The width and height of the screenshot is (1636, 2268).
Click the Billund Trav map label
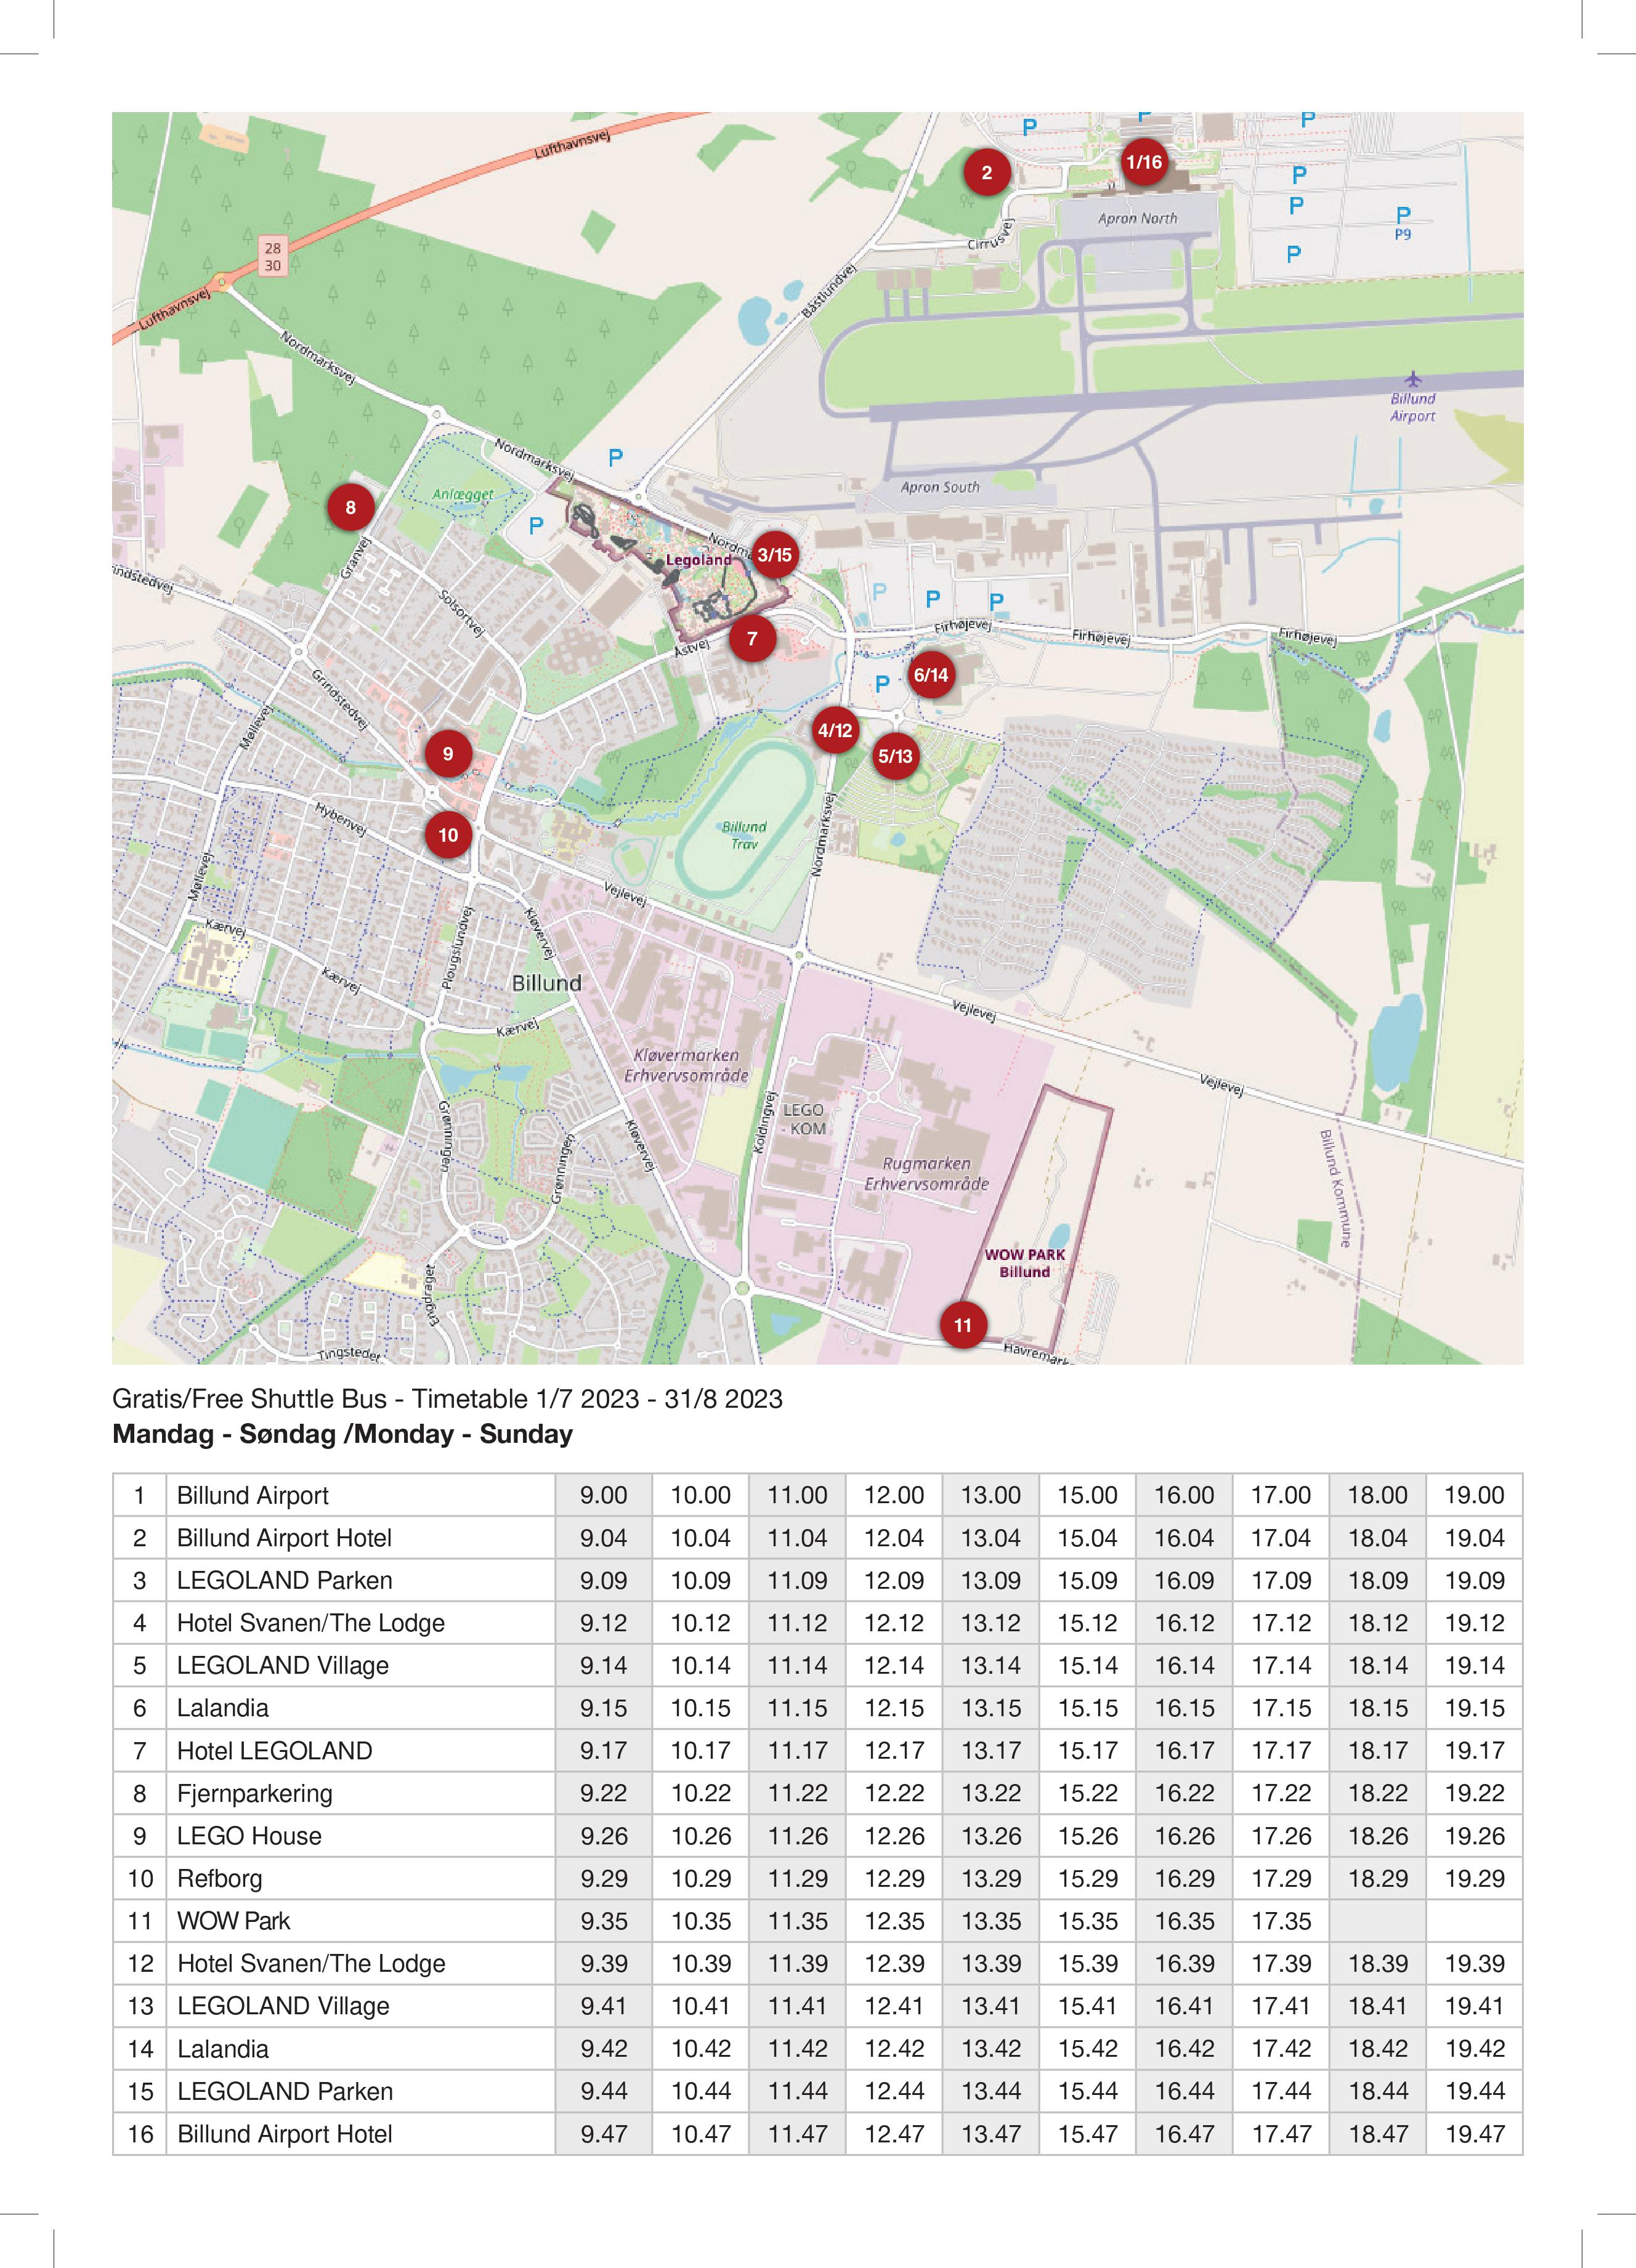click(744, 835)
